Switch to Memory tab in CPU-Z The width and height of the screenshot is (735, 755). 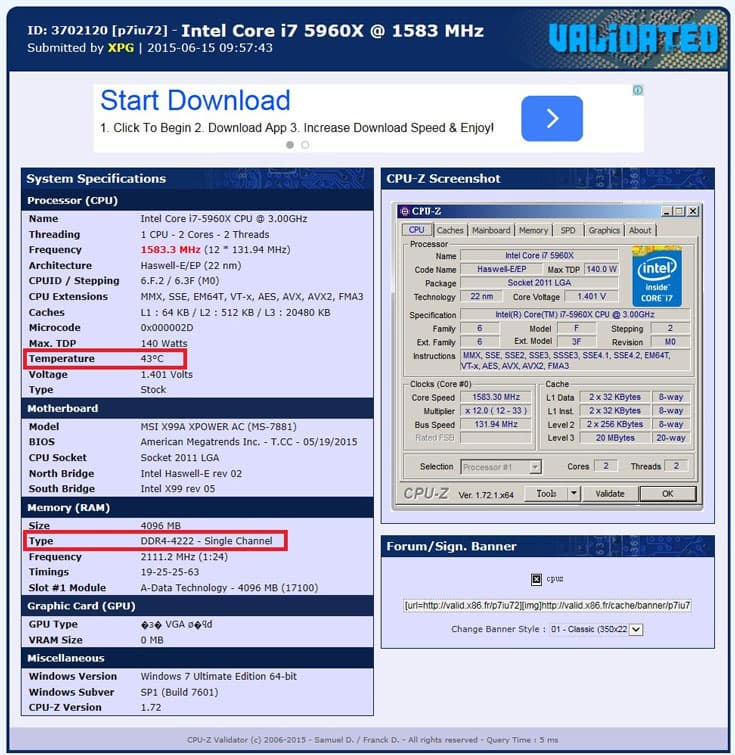click(533, 231)
